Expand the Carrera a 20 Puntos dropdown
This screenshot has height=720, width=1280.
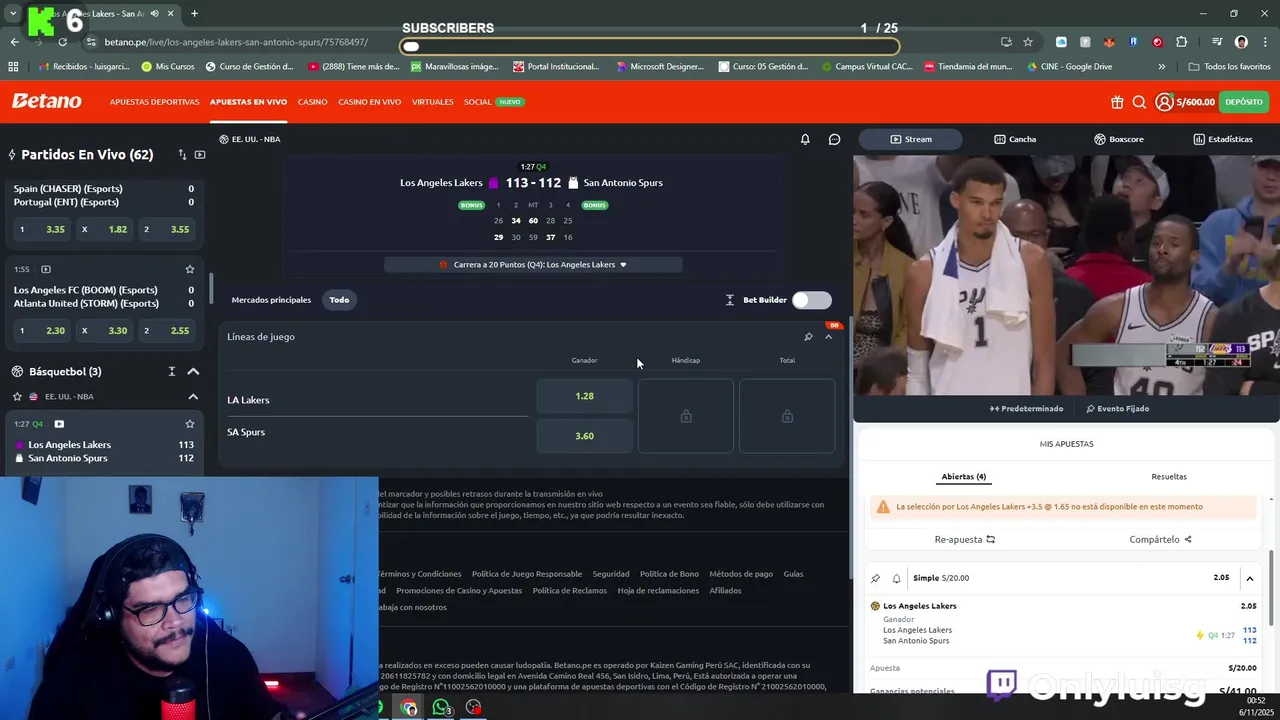pos(533,265)
